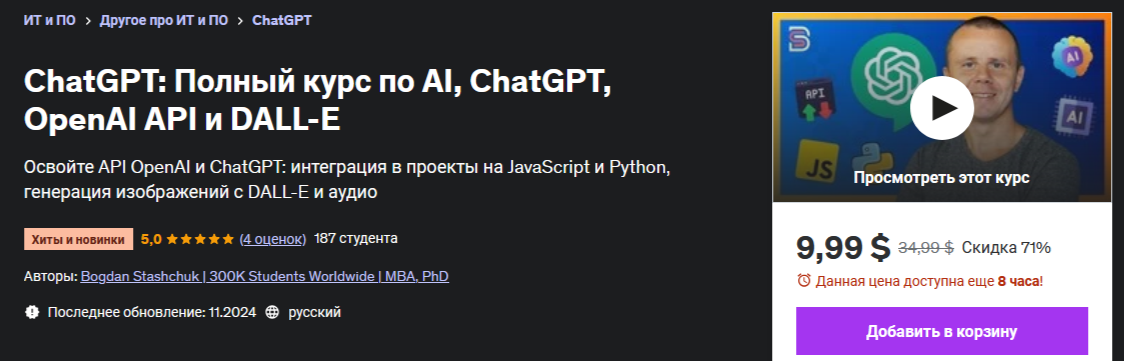Click the S logo in the thumbnail corner
The width and height of the screenshot is (1124, 361).
(x=799, y=39)
